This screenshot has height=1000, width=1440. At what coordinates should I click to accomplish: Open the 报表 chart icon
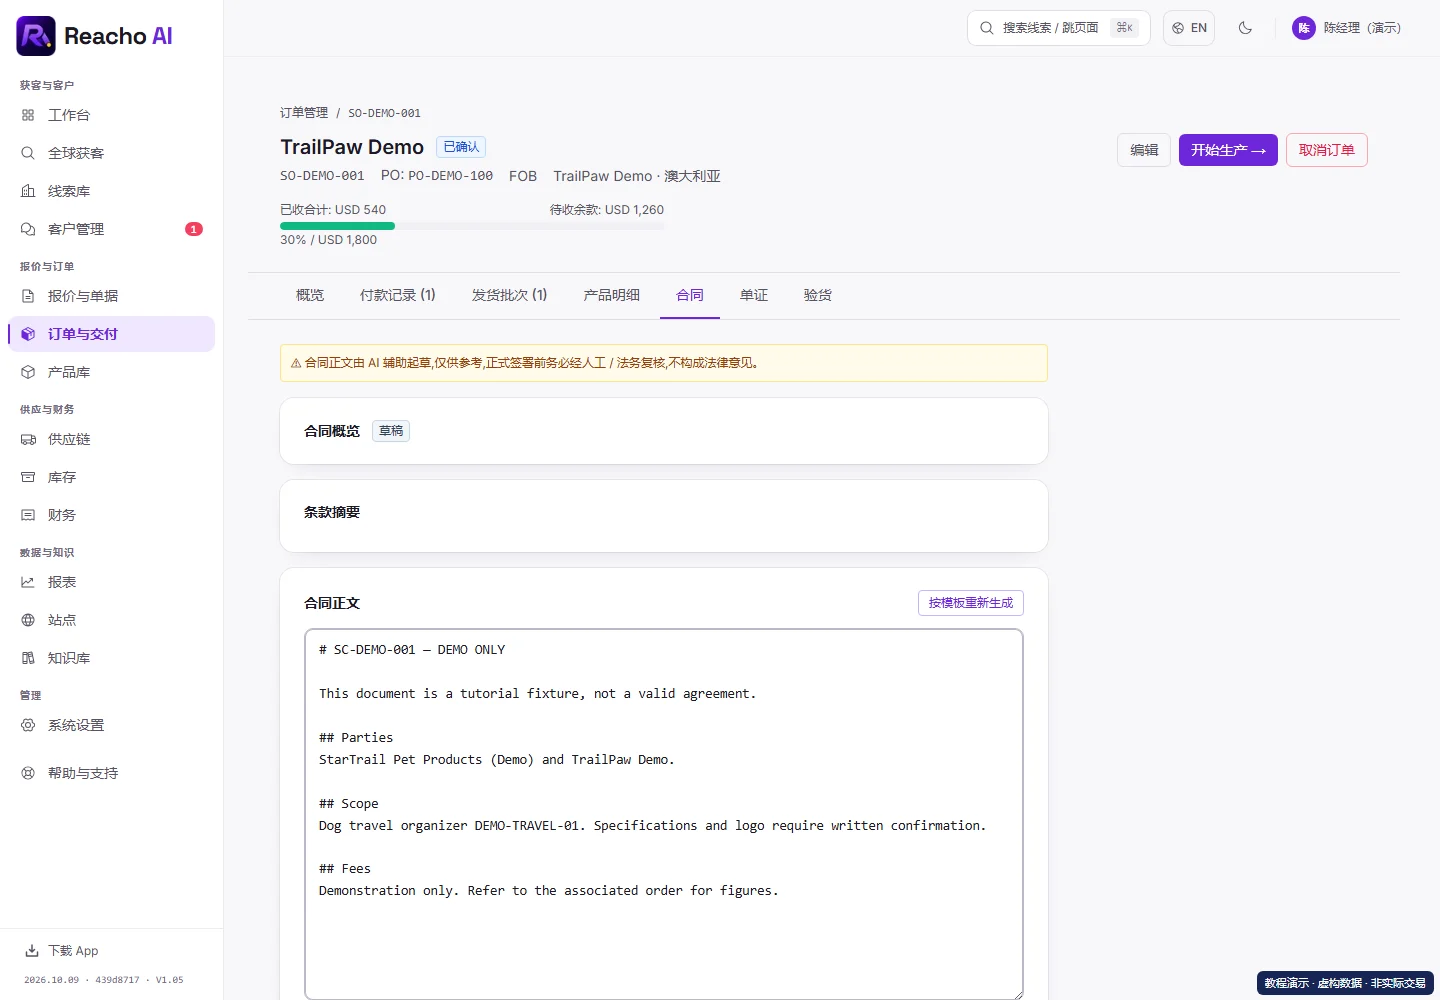pyautogui.click(x=28, y=582)
